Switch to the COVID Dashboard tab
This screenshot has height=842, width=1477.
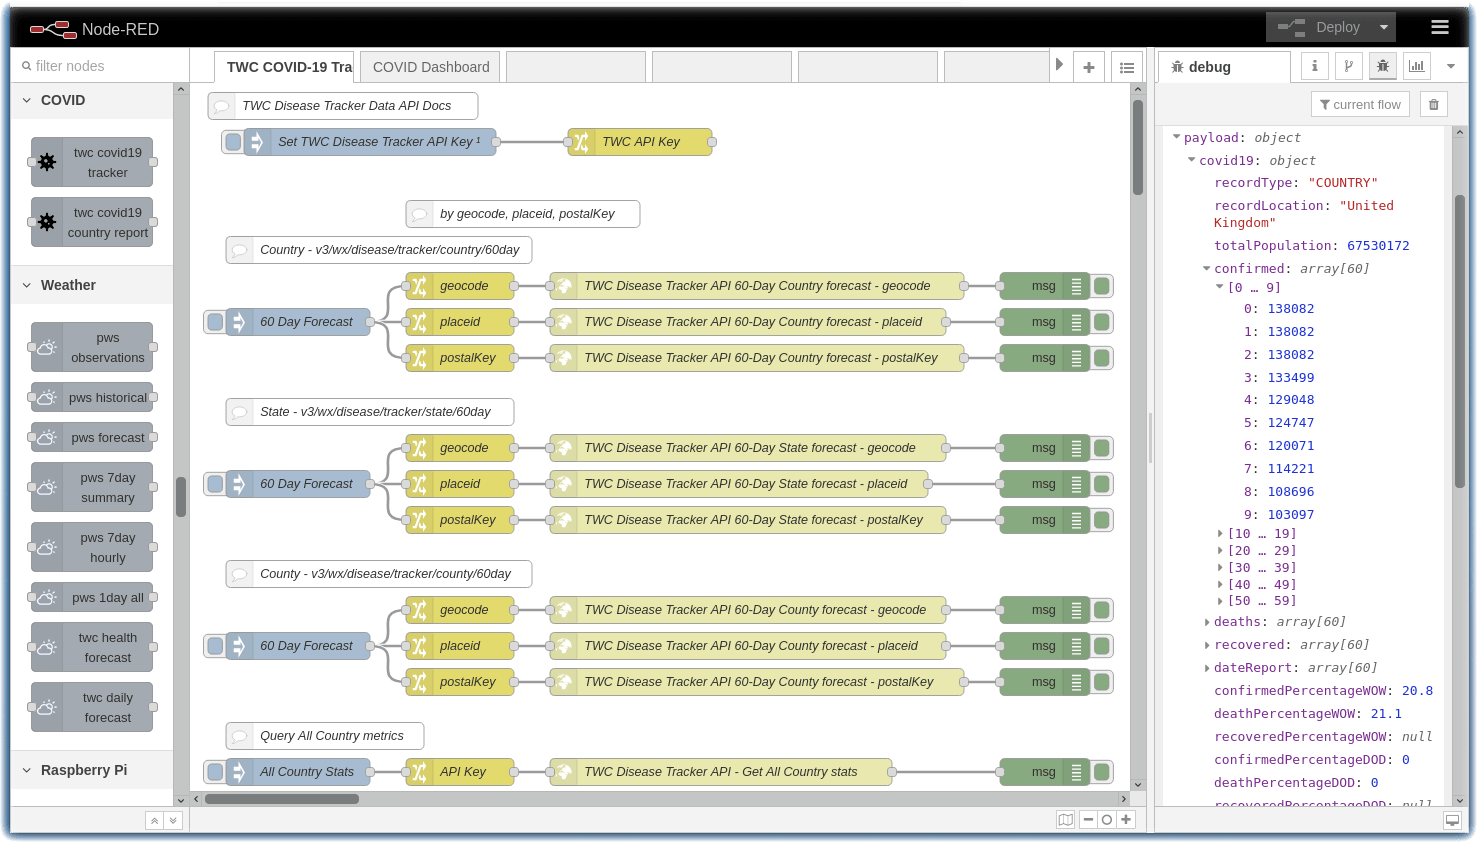431,67
